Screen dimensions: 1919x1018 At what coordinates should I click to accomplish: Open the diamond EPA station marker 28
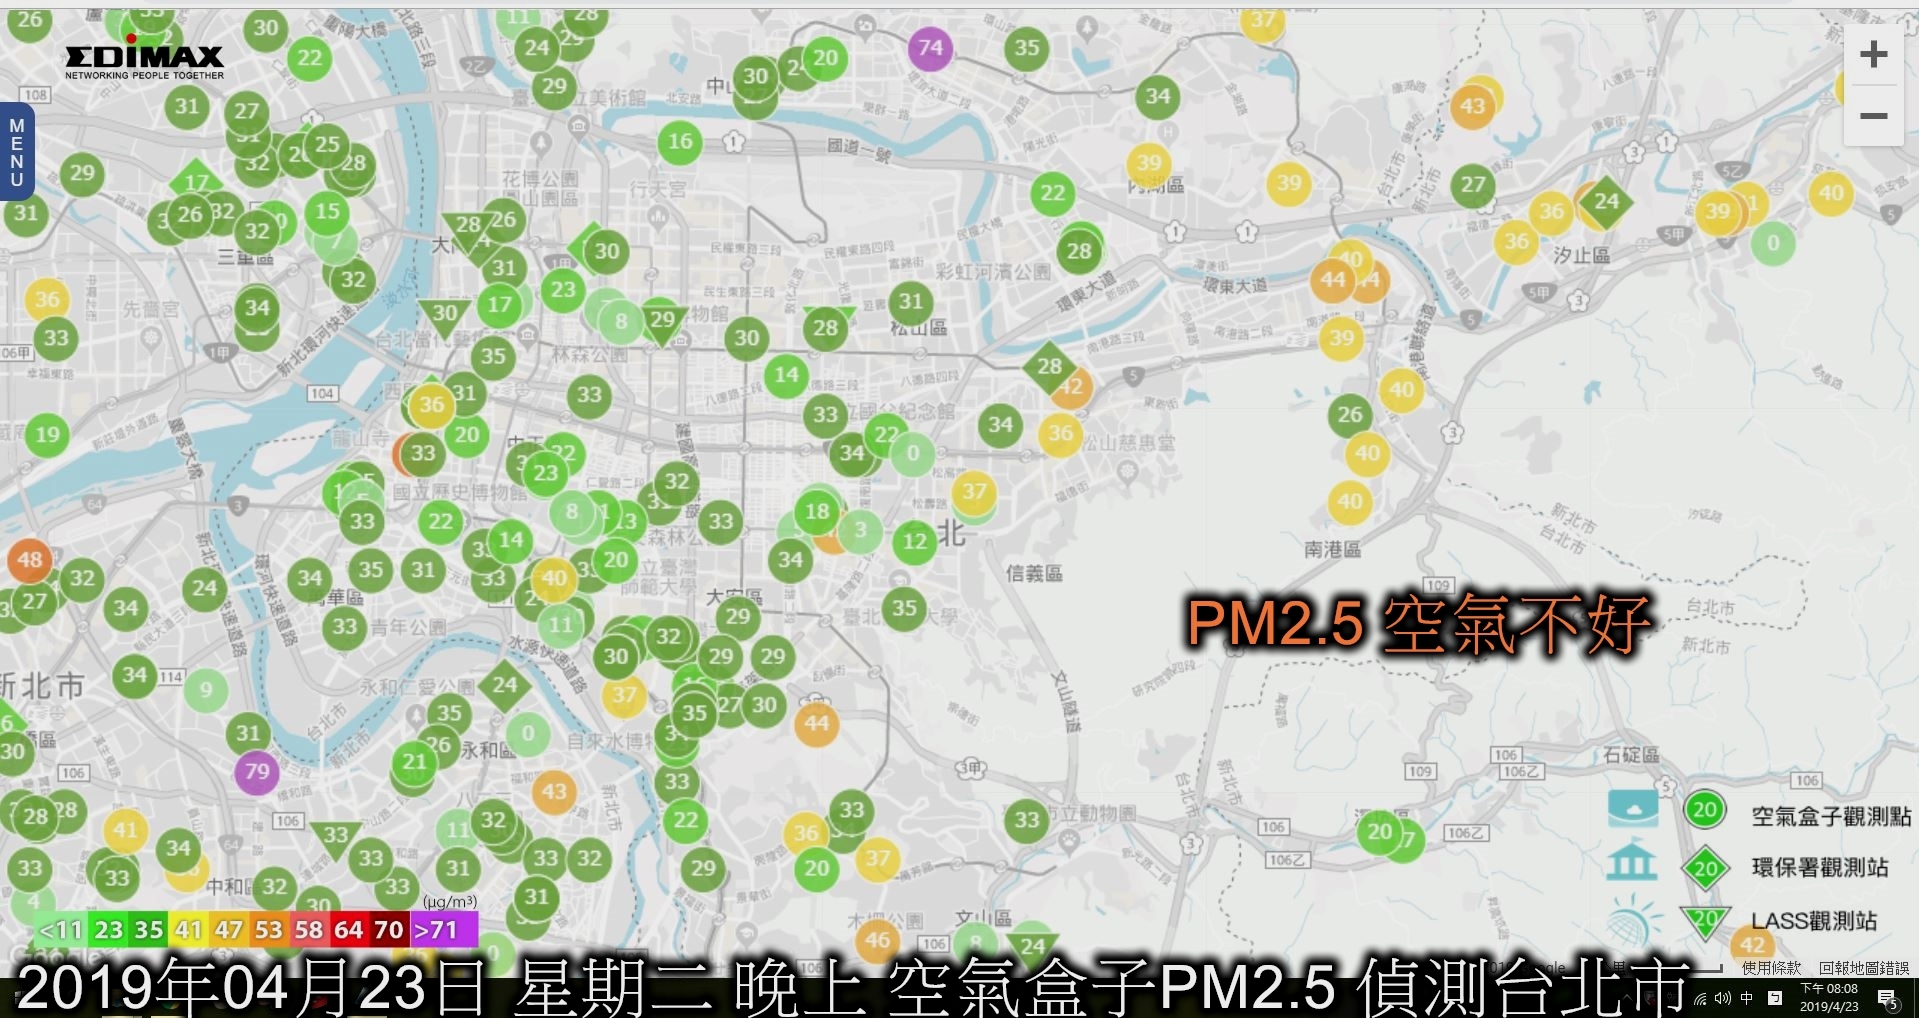(1049, 366)
